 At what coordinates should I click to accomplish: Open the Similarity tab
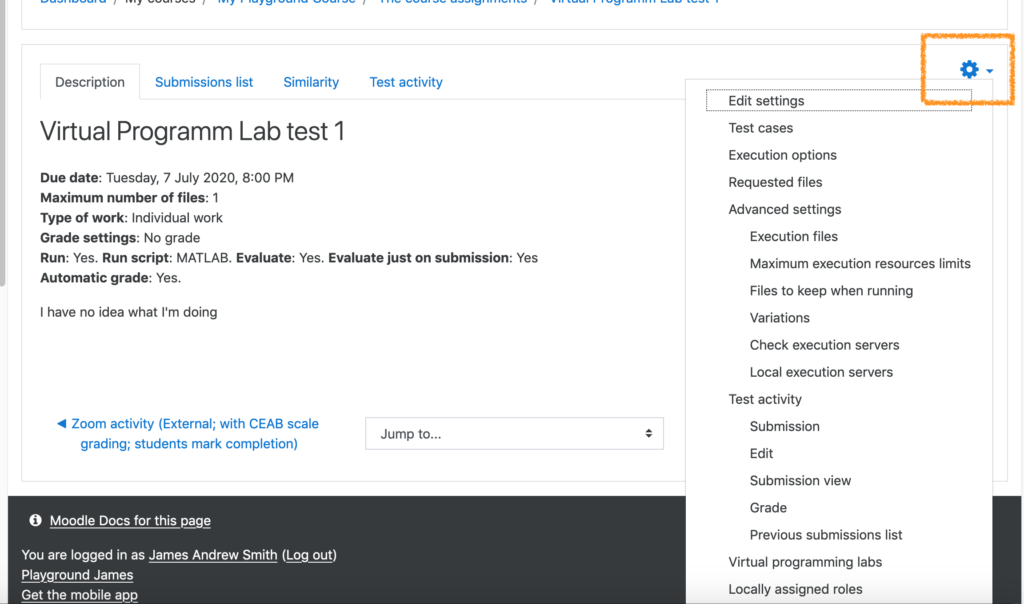click(311, 81)
